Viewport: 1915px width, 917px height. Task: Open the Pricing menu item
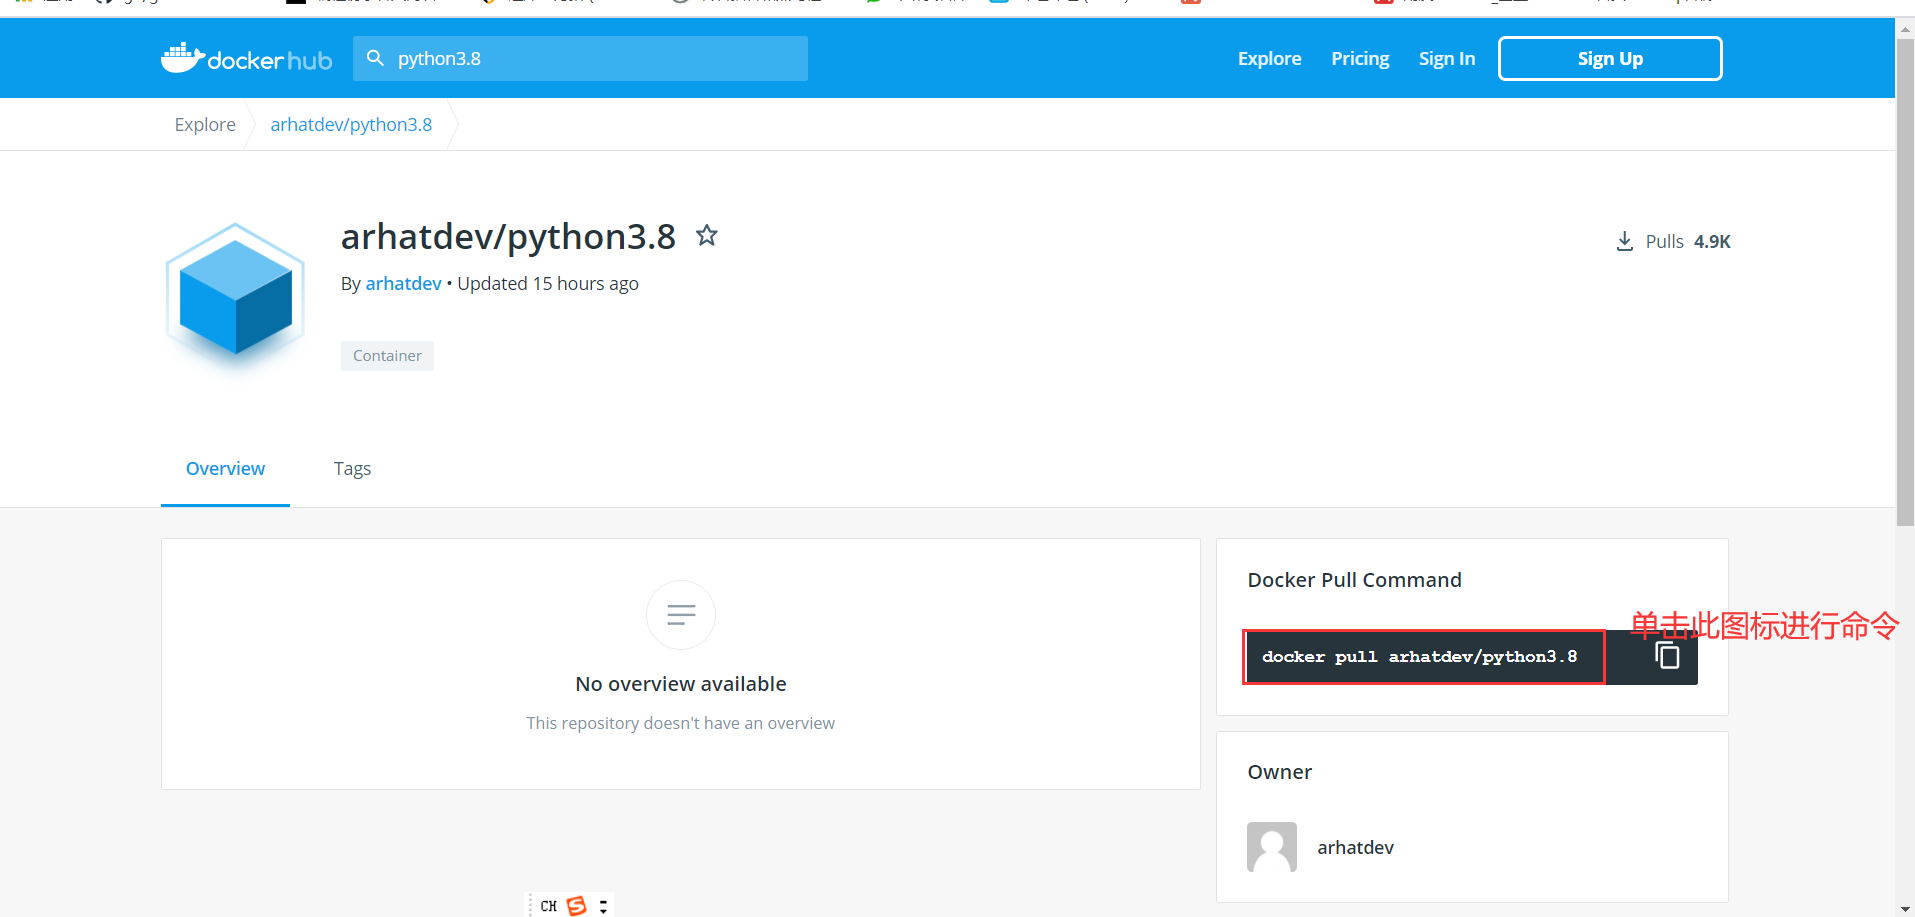point(1359,58)
